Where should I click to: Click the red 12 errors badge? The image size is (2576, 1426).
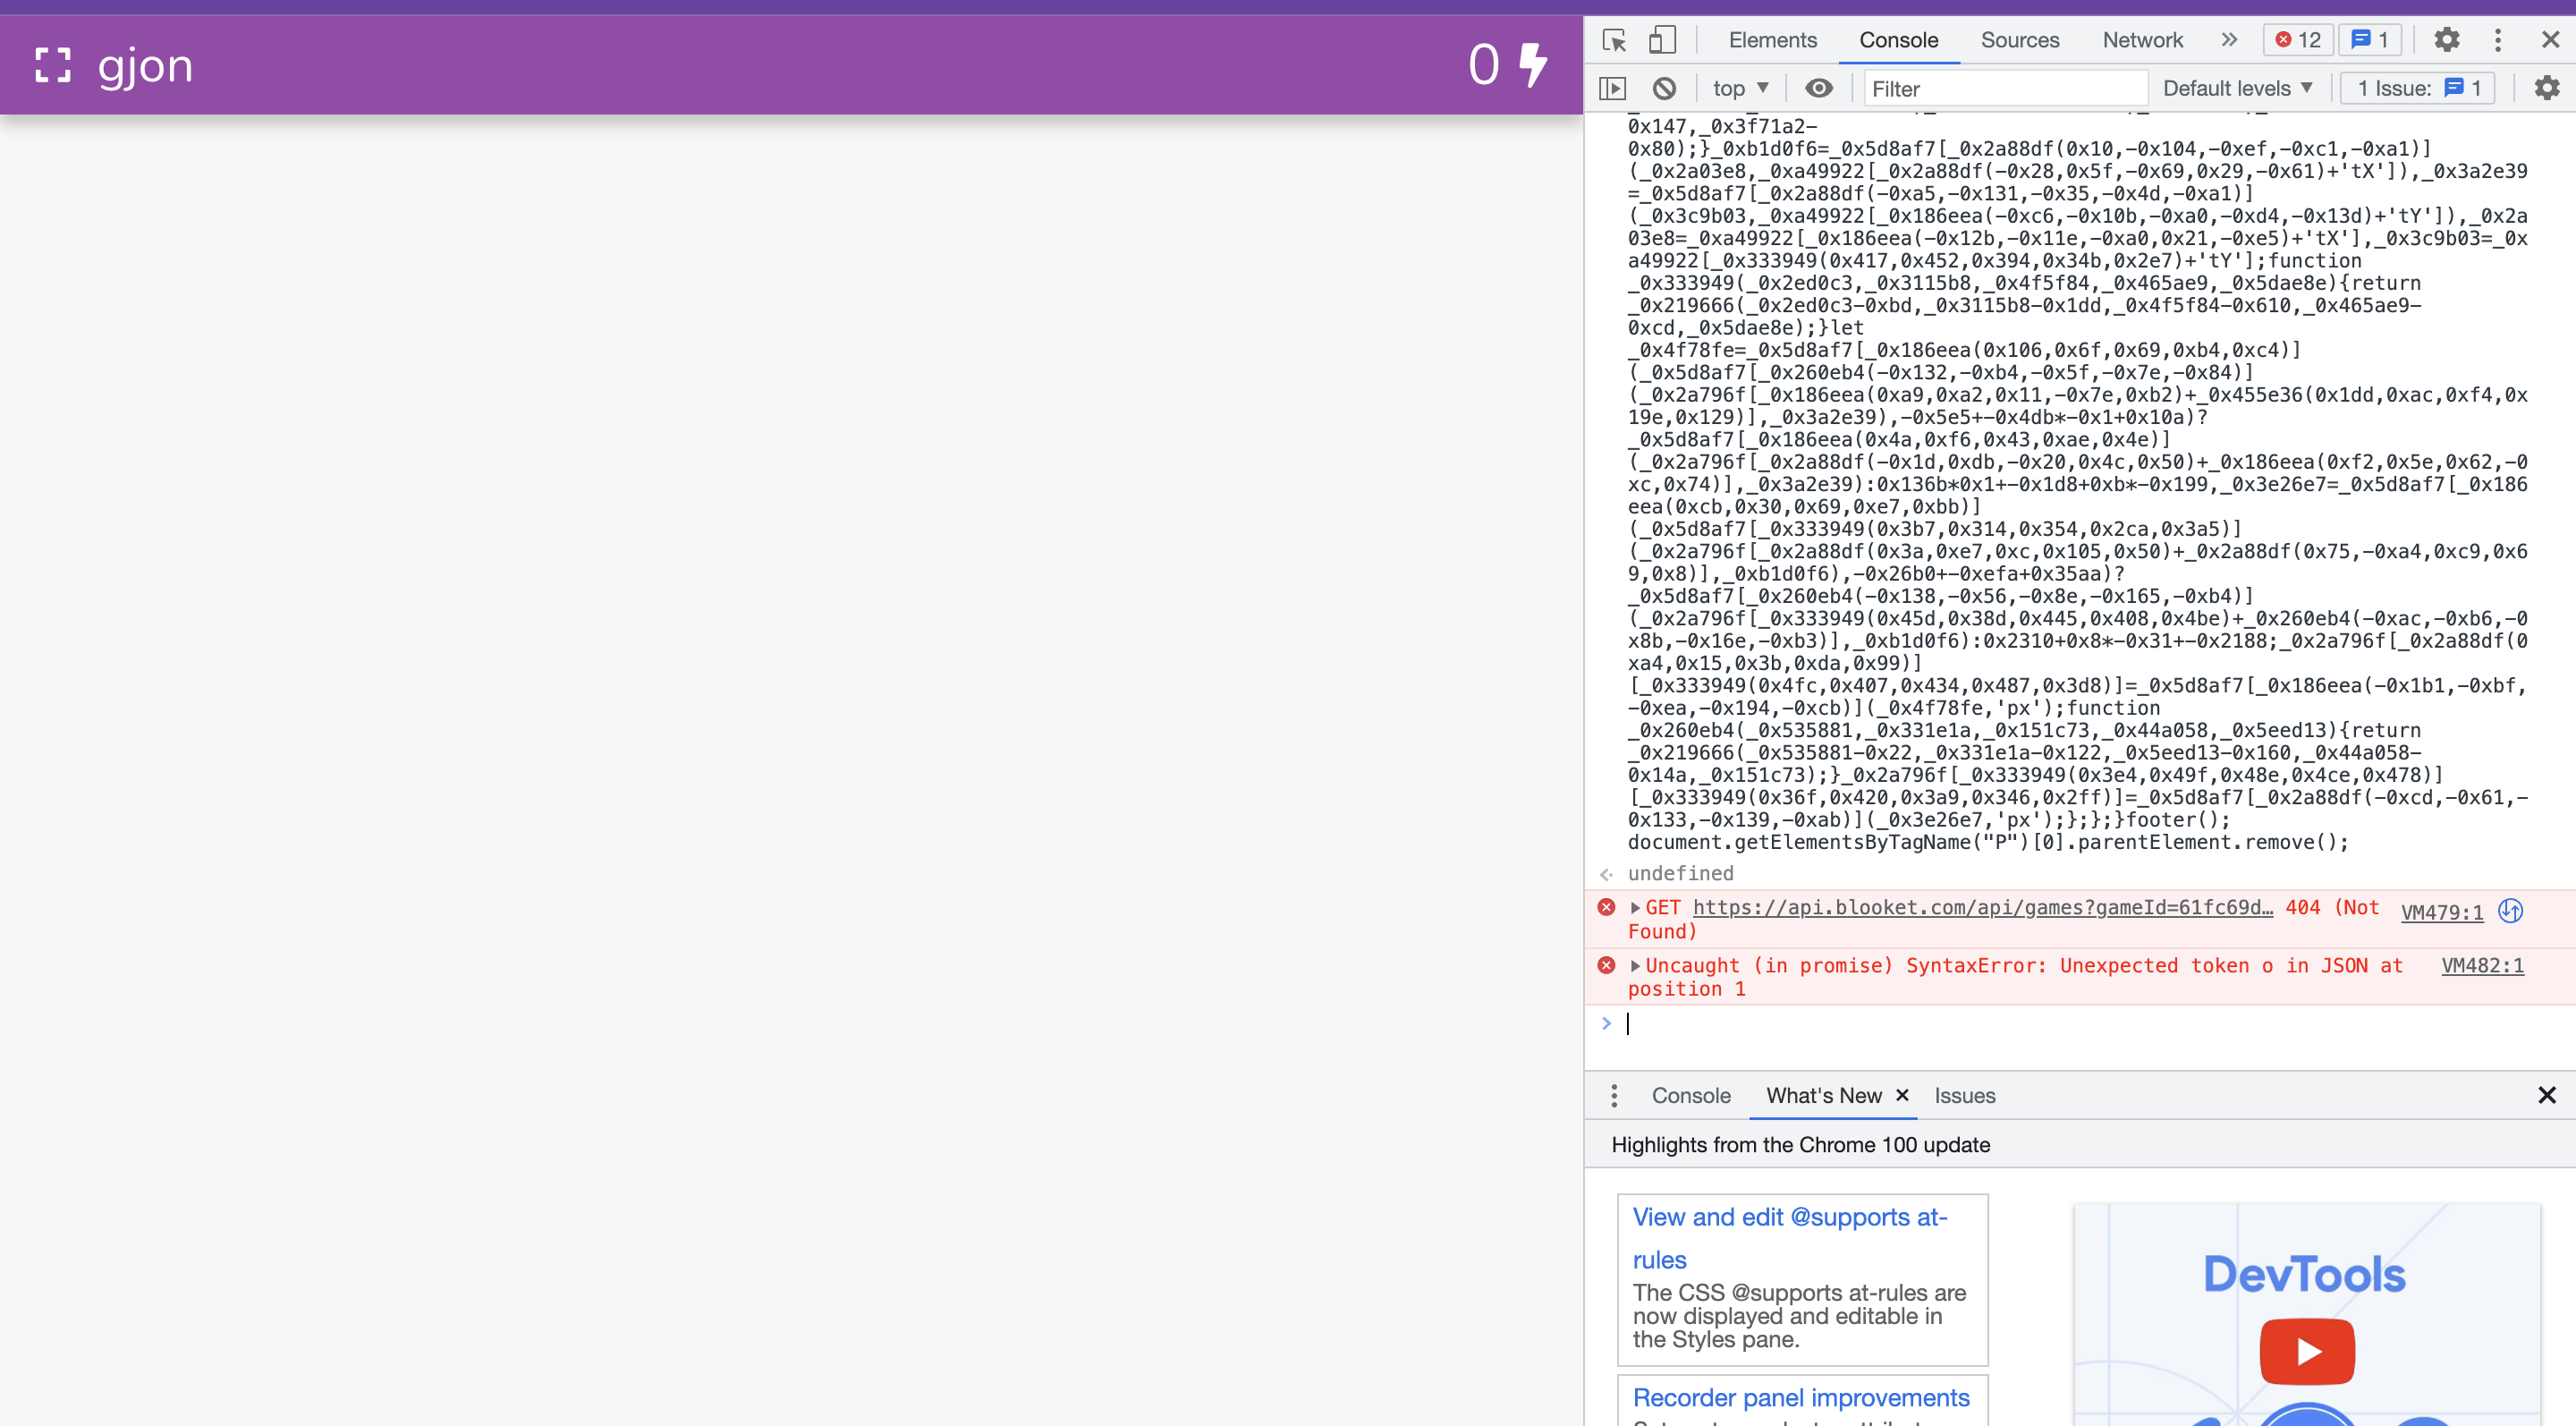[x=2297, y=40]
